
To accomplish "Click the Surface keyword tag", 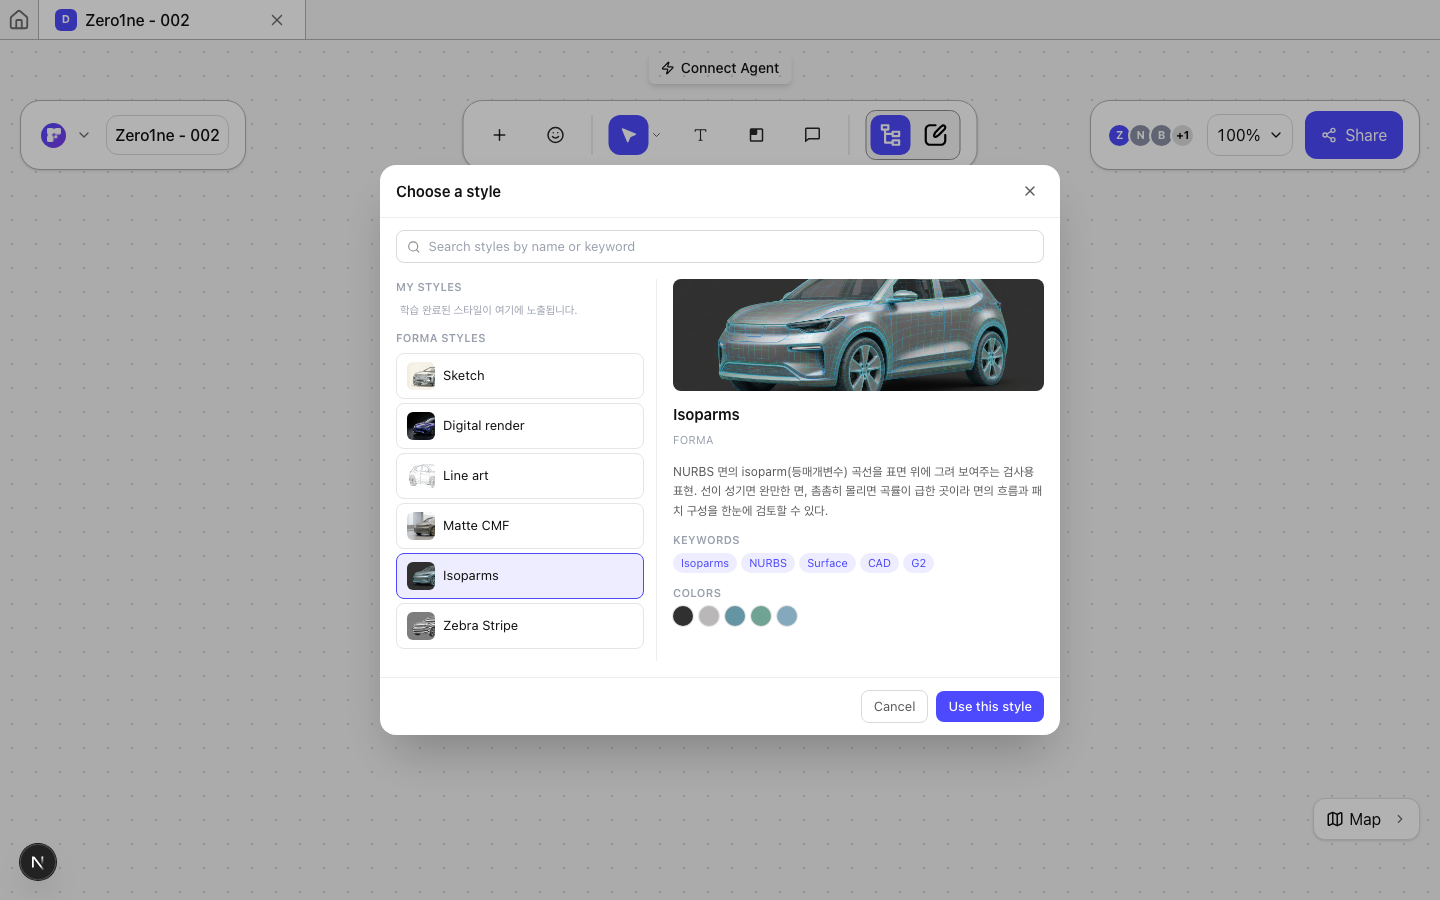I will pos(827,563).
